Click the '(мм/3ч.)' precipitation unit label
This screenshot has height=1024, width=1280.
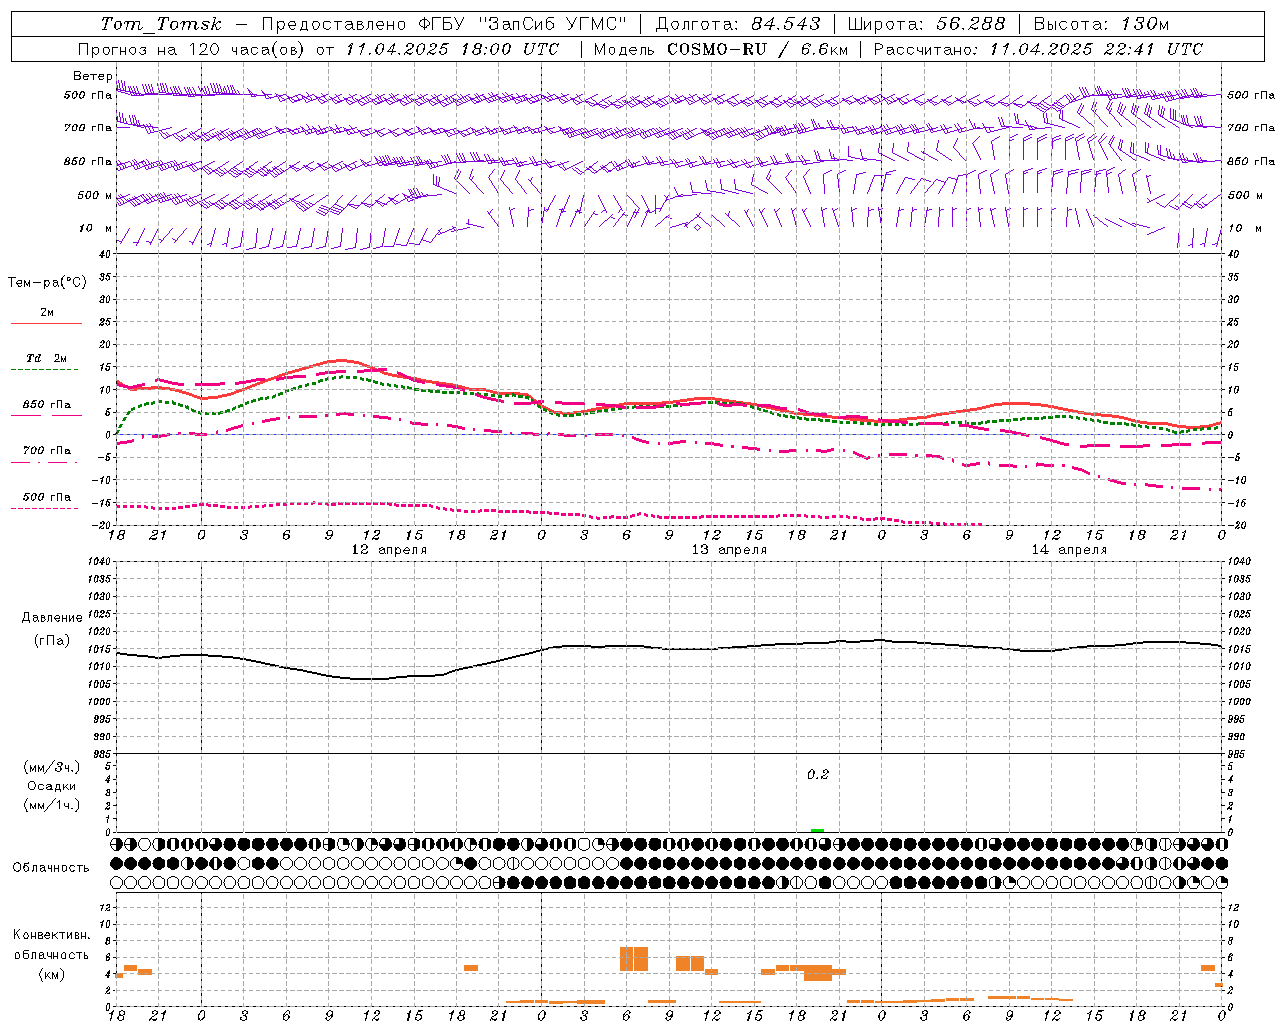pyautogui.click(x=52, y=767)
